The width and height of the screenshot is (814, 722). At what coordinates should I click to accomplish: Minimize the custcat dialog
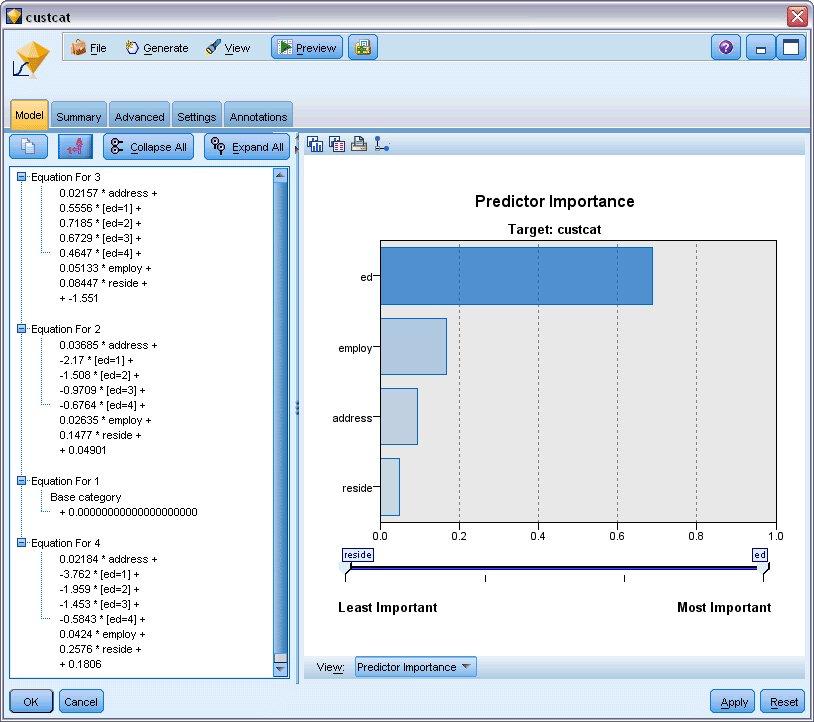click(761, 48)
